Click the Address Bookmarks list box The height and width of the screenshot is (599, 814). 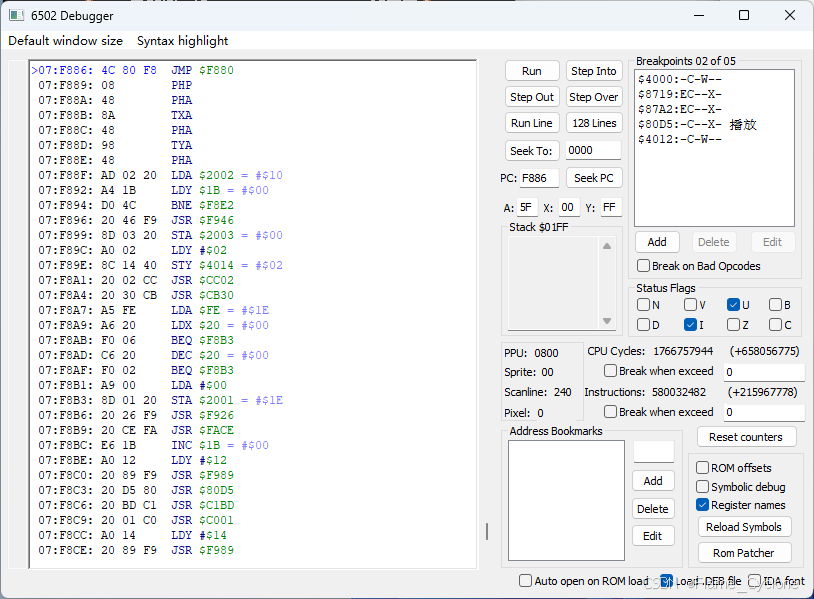(566, 500)
